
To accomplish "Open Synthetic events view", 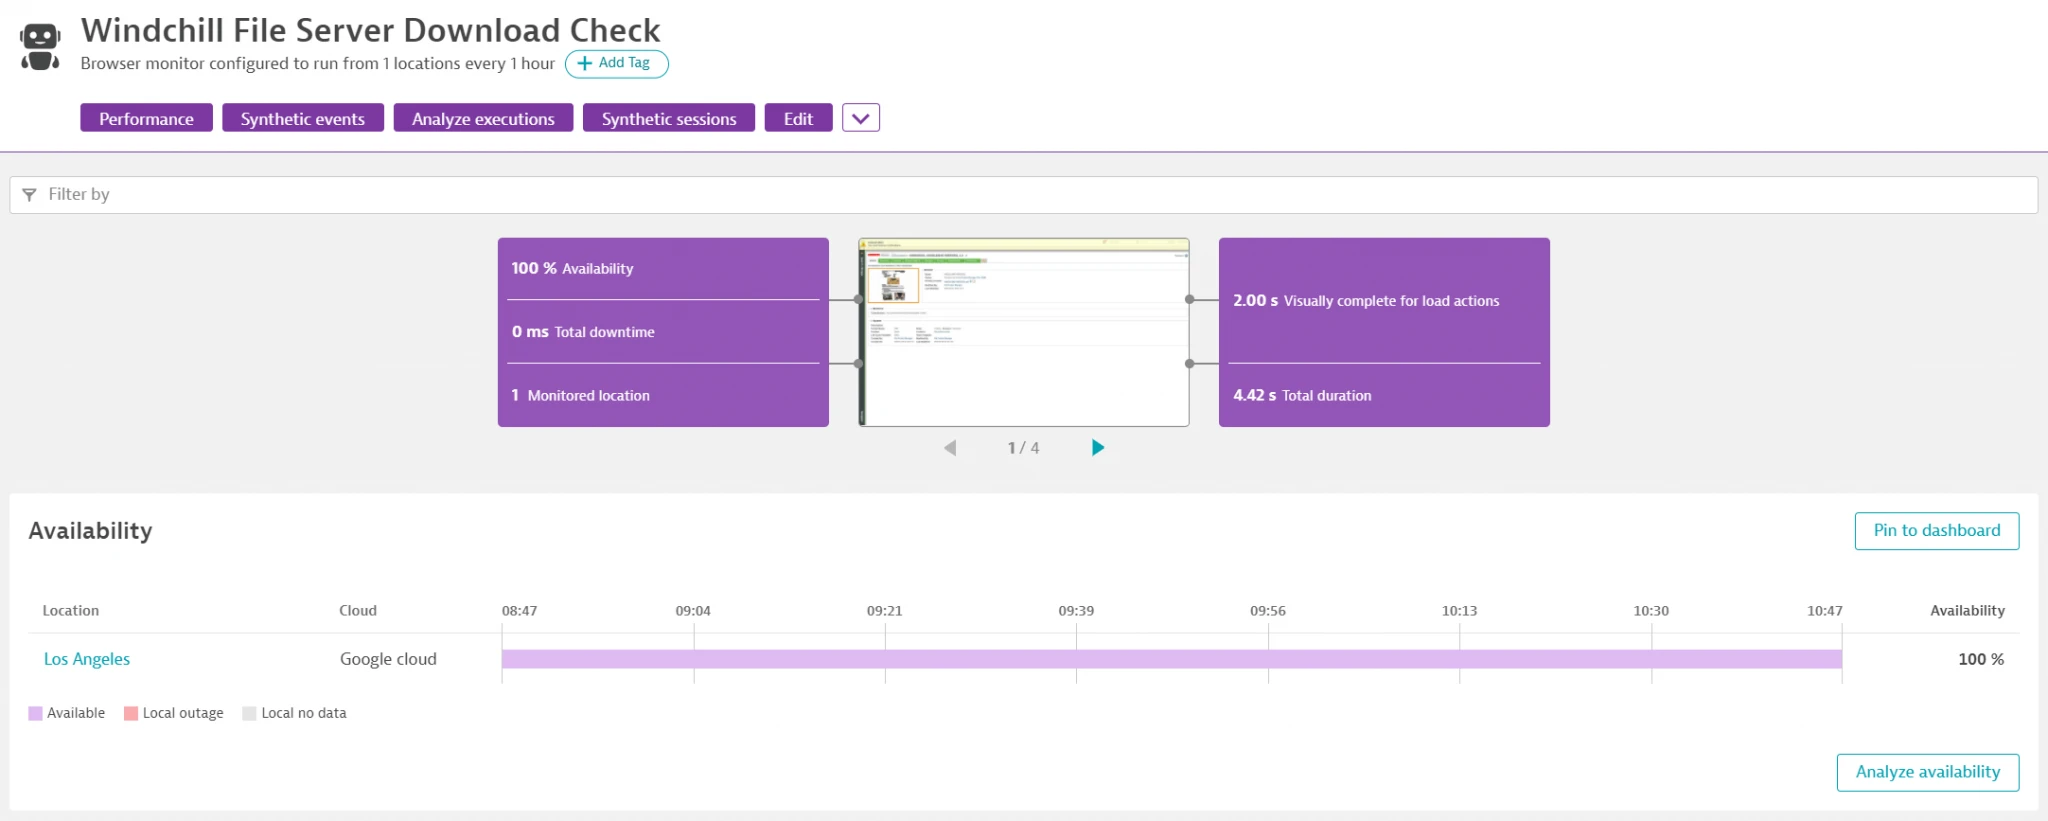I will point(302,119).
